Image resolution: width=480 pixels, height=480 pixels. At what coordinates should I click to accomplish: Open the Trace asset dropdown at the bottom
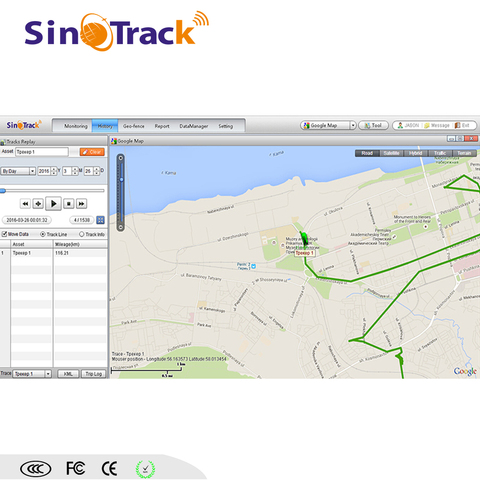[32, 374]
